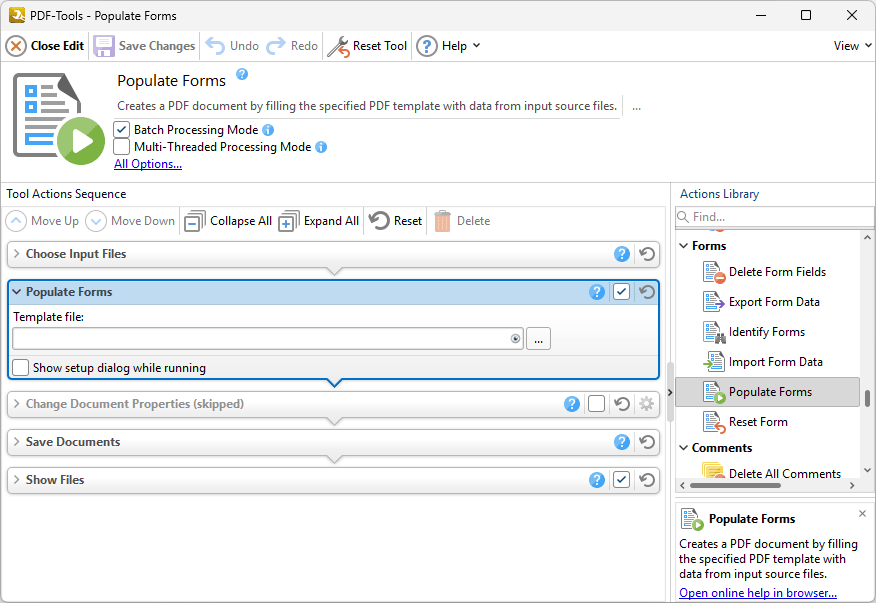Select the Delete Form Fields action icon

point(713,271)
